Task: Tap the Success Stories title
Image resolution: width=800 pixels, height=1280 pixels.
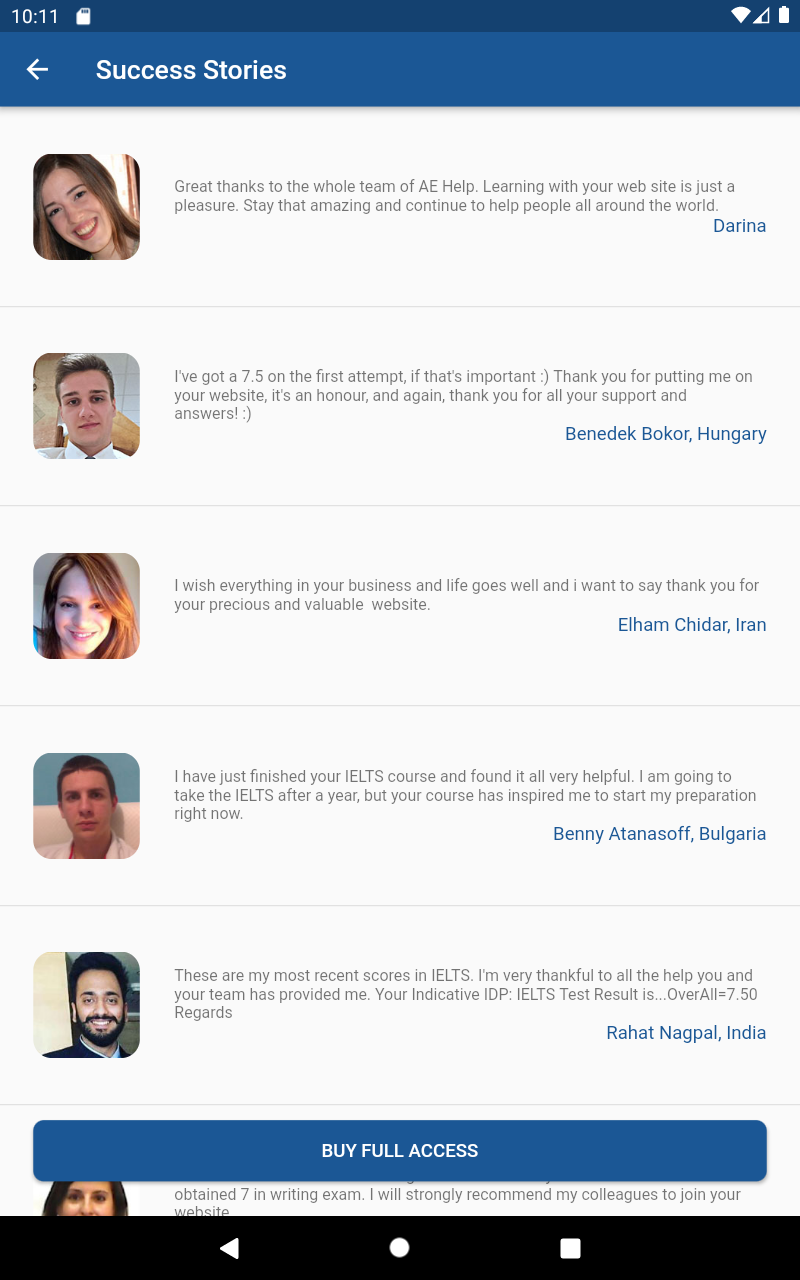Action: click(190, 69)
